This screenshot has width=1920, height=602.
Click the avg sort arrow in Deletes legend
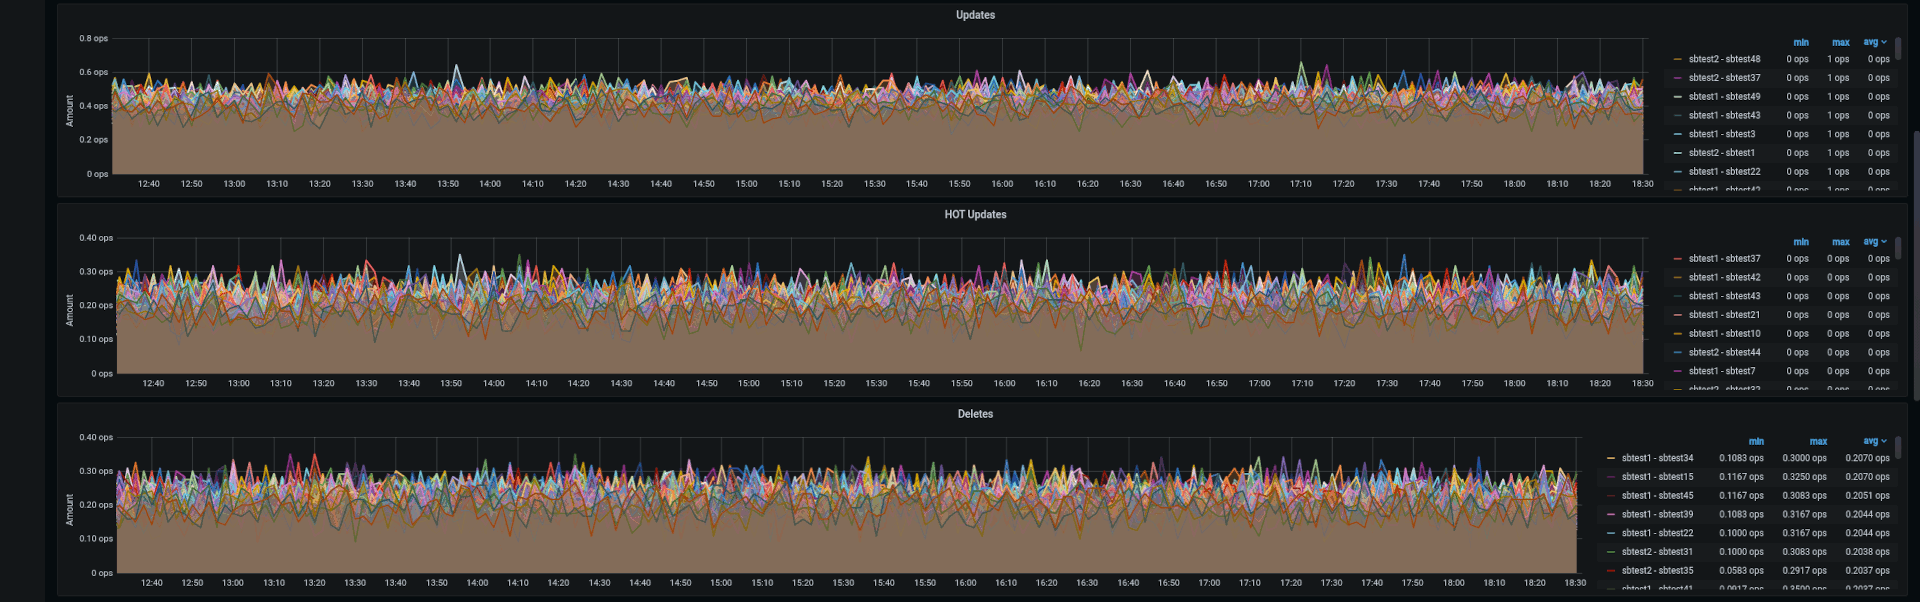[1884, 441]
